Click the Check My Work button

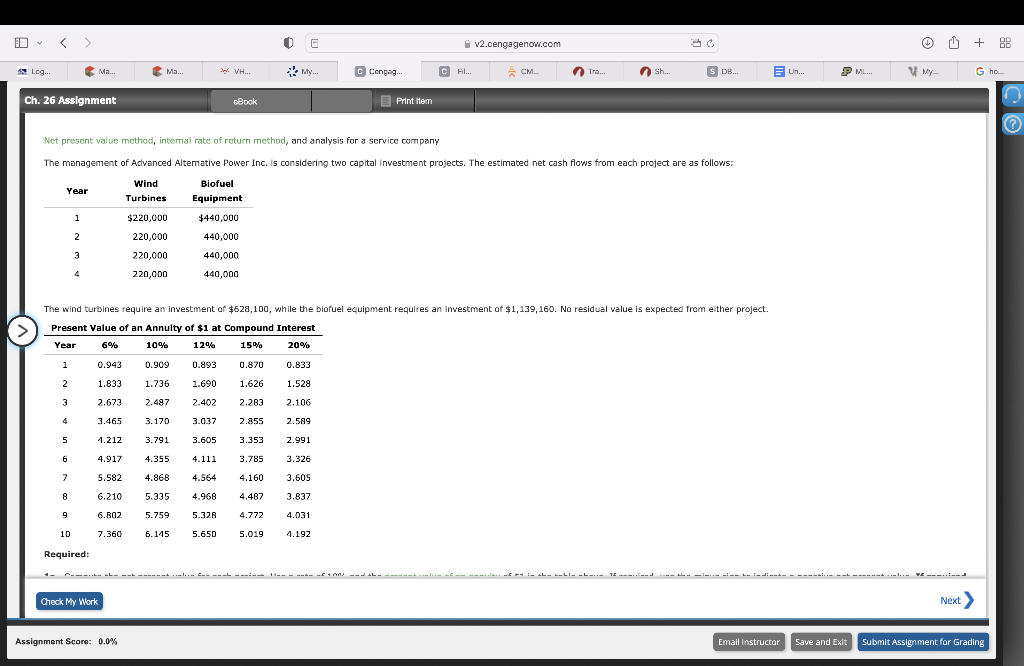pos(69,601)
